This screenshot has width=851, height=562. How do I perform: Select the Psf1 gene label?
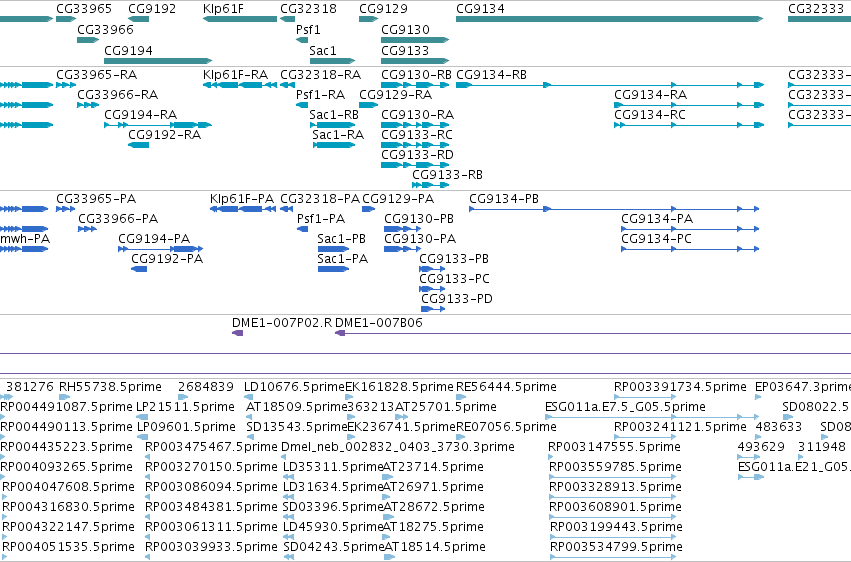point(308,29)
